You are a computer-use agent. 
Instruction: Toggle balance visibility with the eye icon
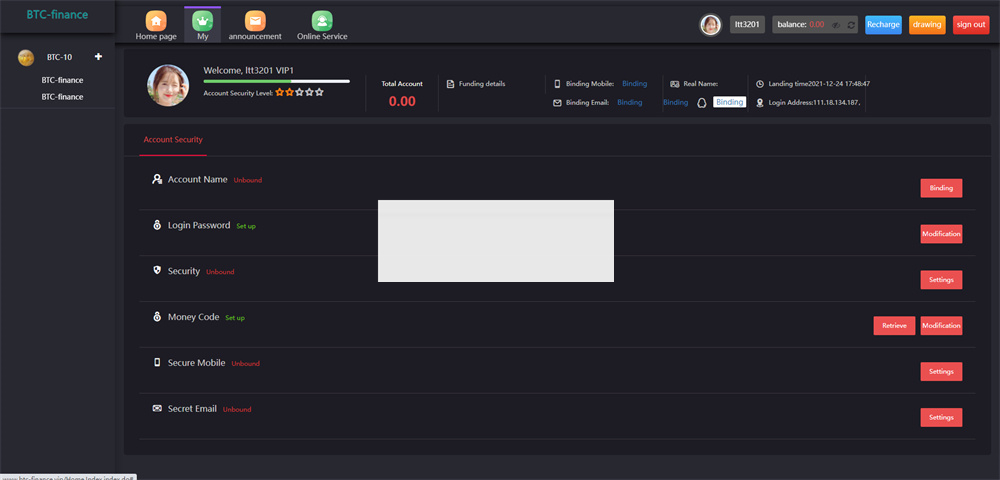pos(835,25)
